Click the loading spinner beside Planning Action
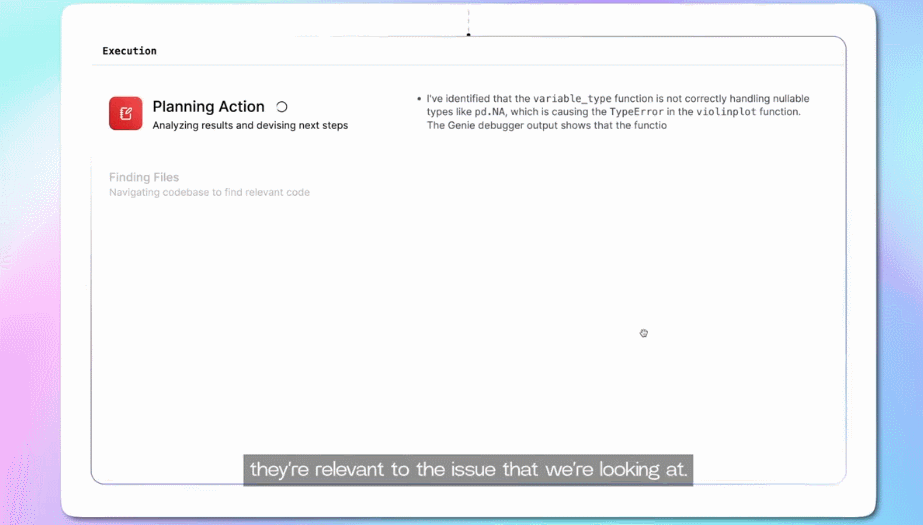Viewport: 923px width, 525px height. click(282, 107)
